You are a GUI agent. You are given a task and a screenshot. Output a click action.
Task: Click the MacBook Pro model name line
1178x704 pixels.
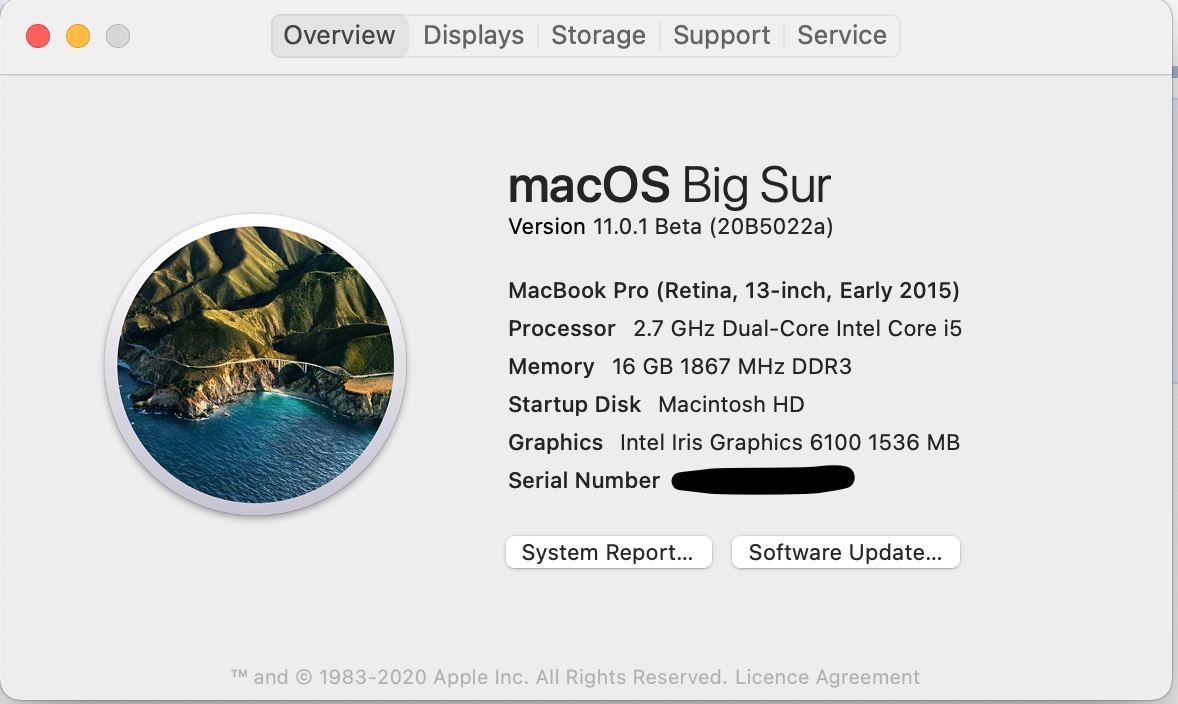click(x=733, y=291)
